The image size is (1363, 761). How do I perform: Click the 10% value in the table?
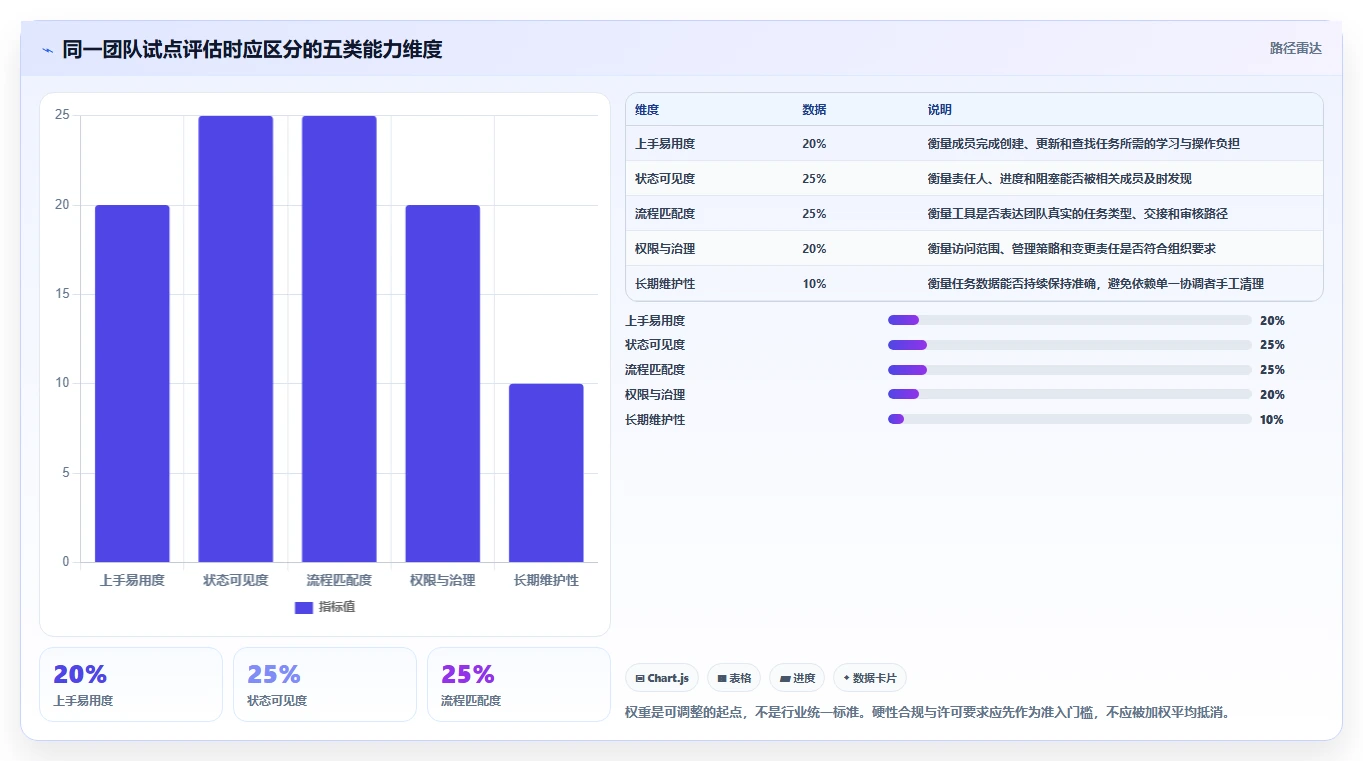click(x=814, y=284)
